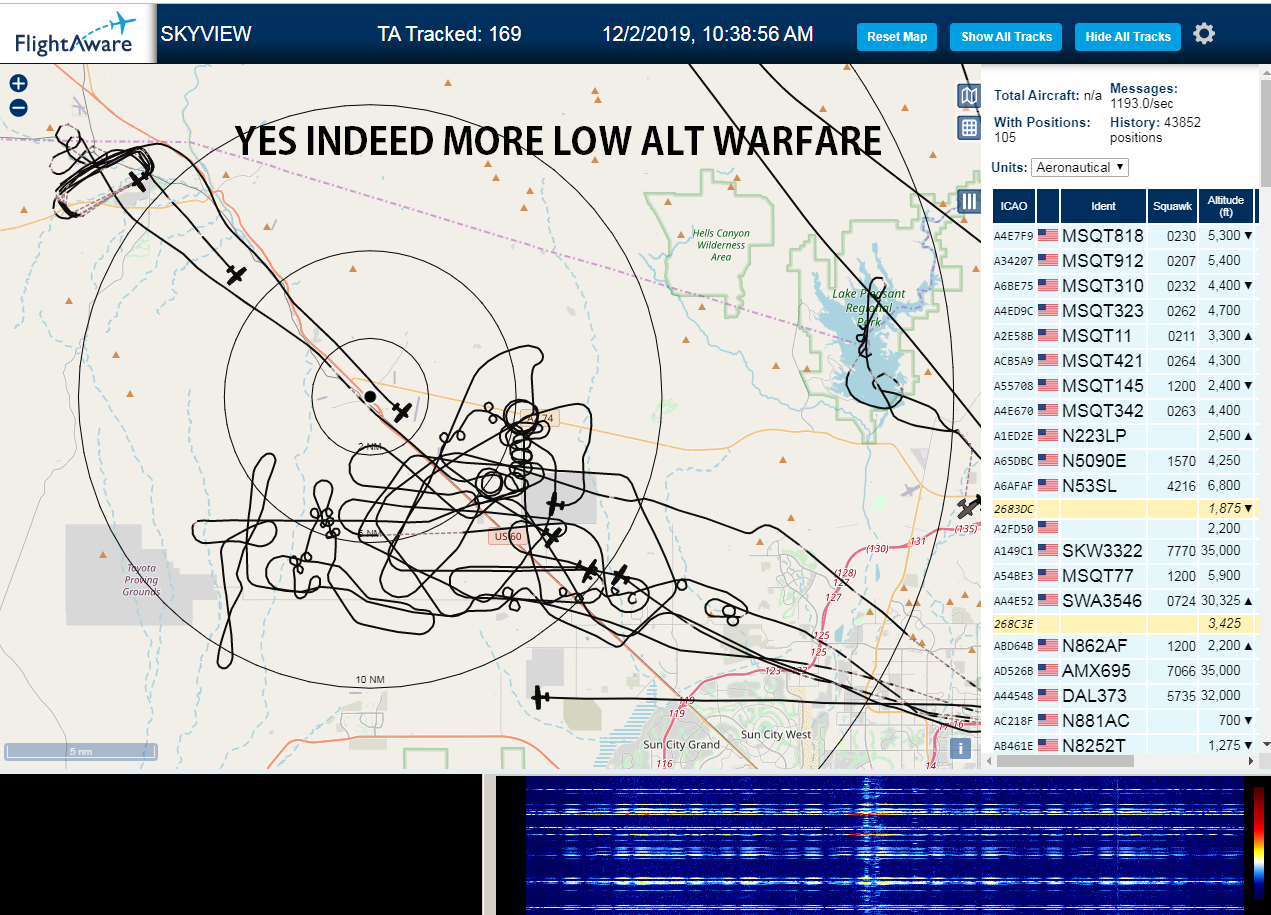
Task: Select the MSQT818 aircraft row
Action: 1124,236
